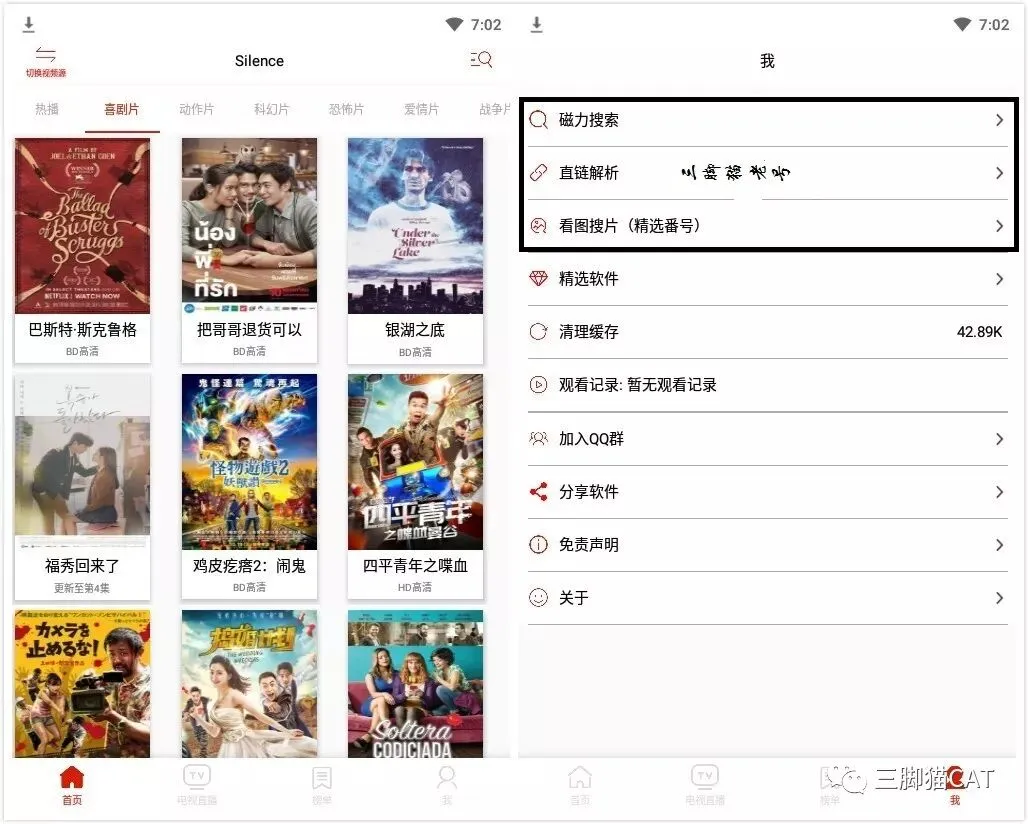
Task: Click the 关于 smiley icon
Action: 538,598
